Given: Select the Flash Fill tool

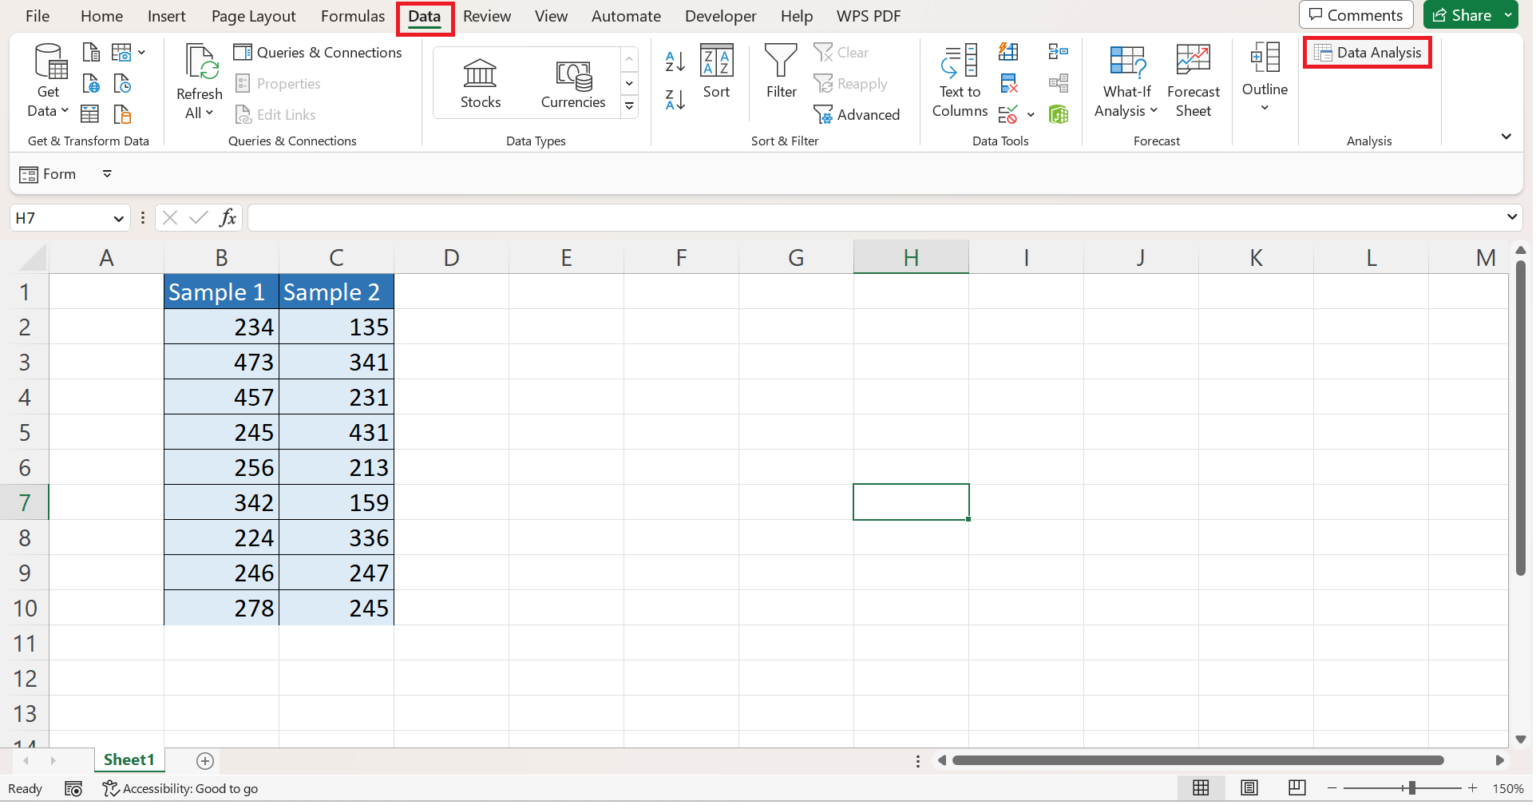Looking at the screenshot, I should point(1008,50).
